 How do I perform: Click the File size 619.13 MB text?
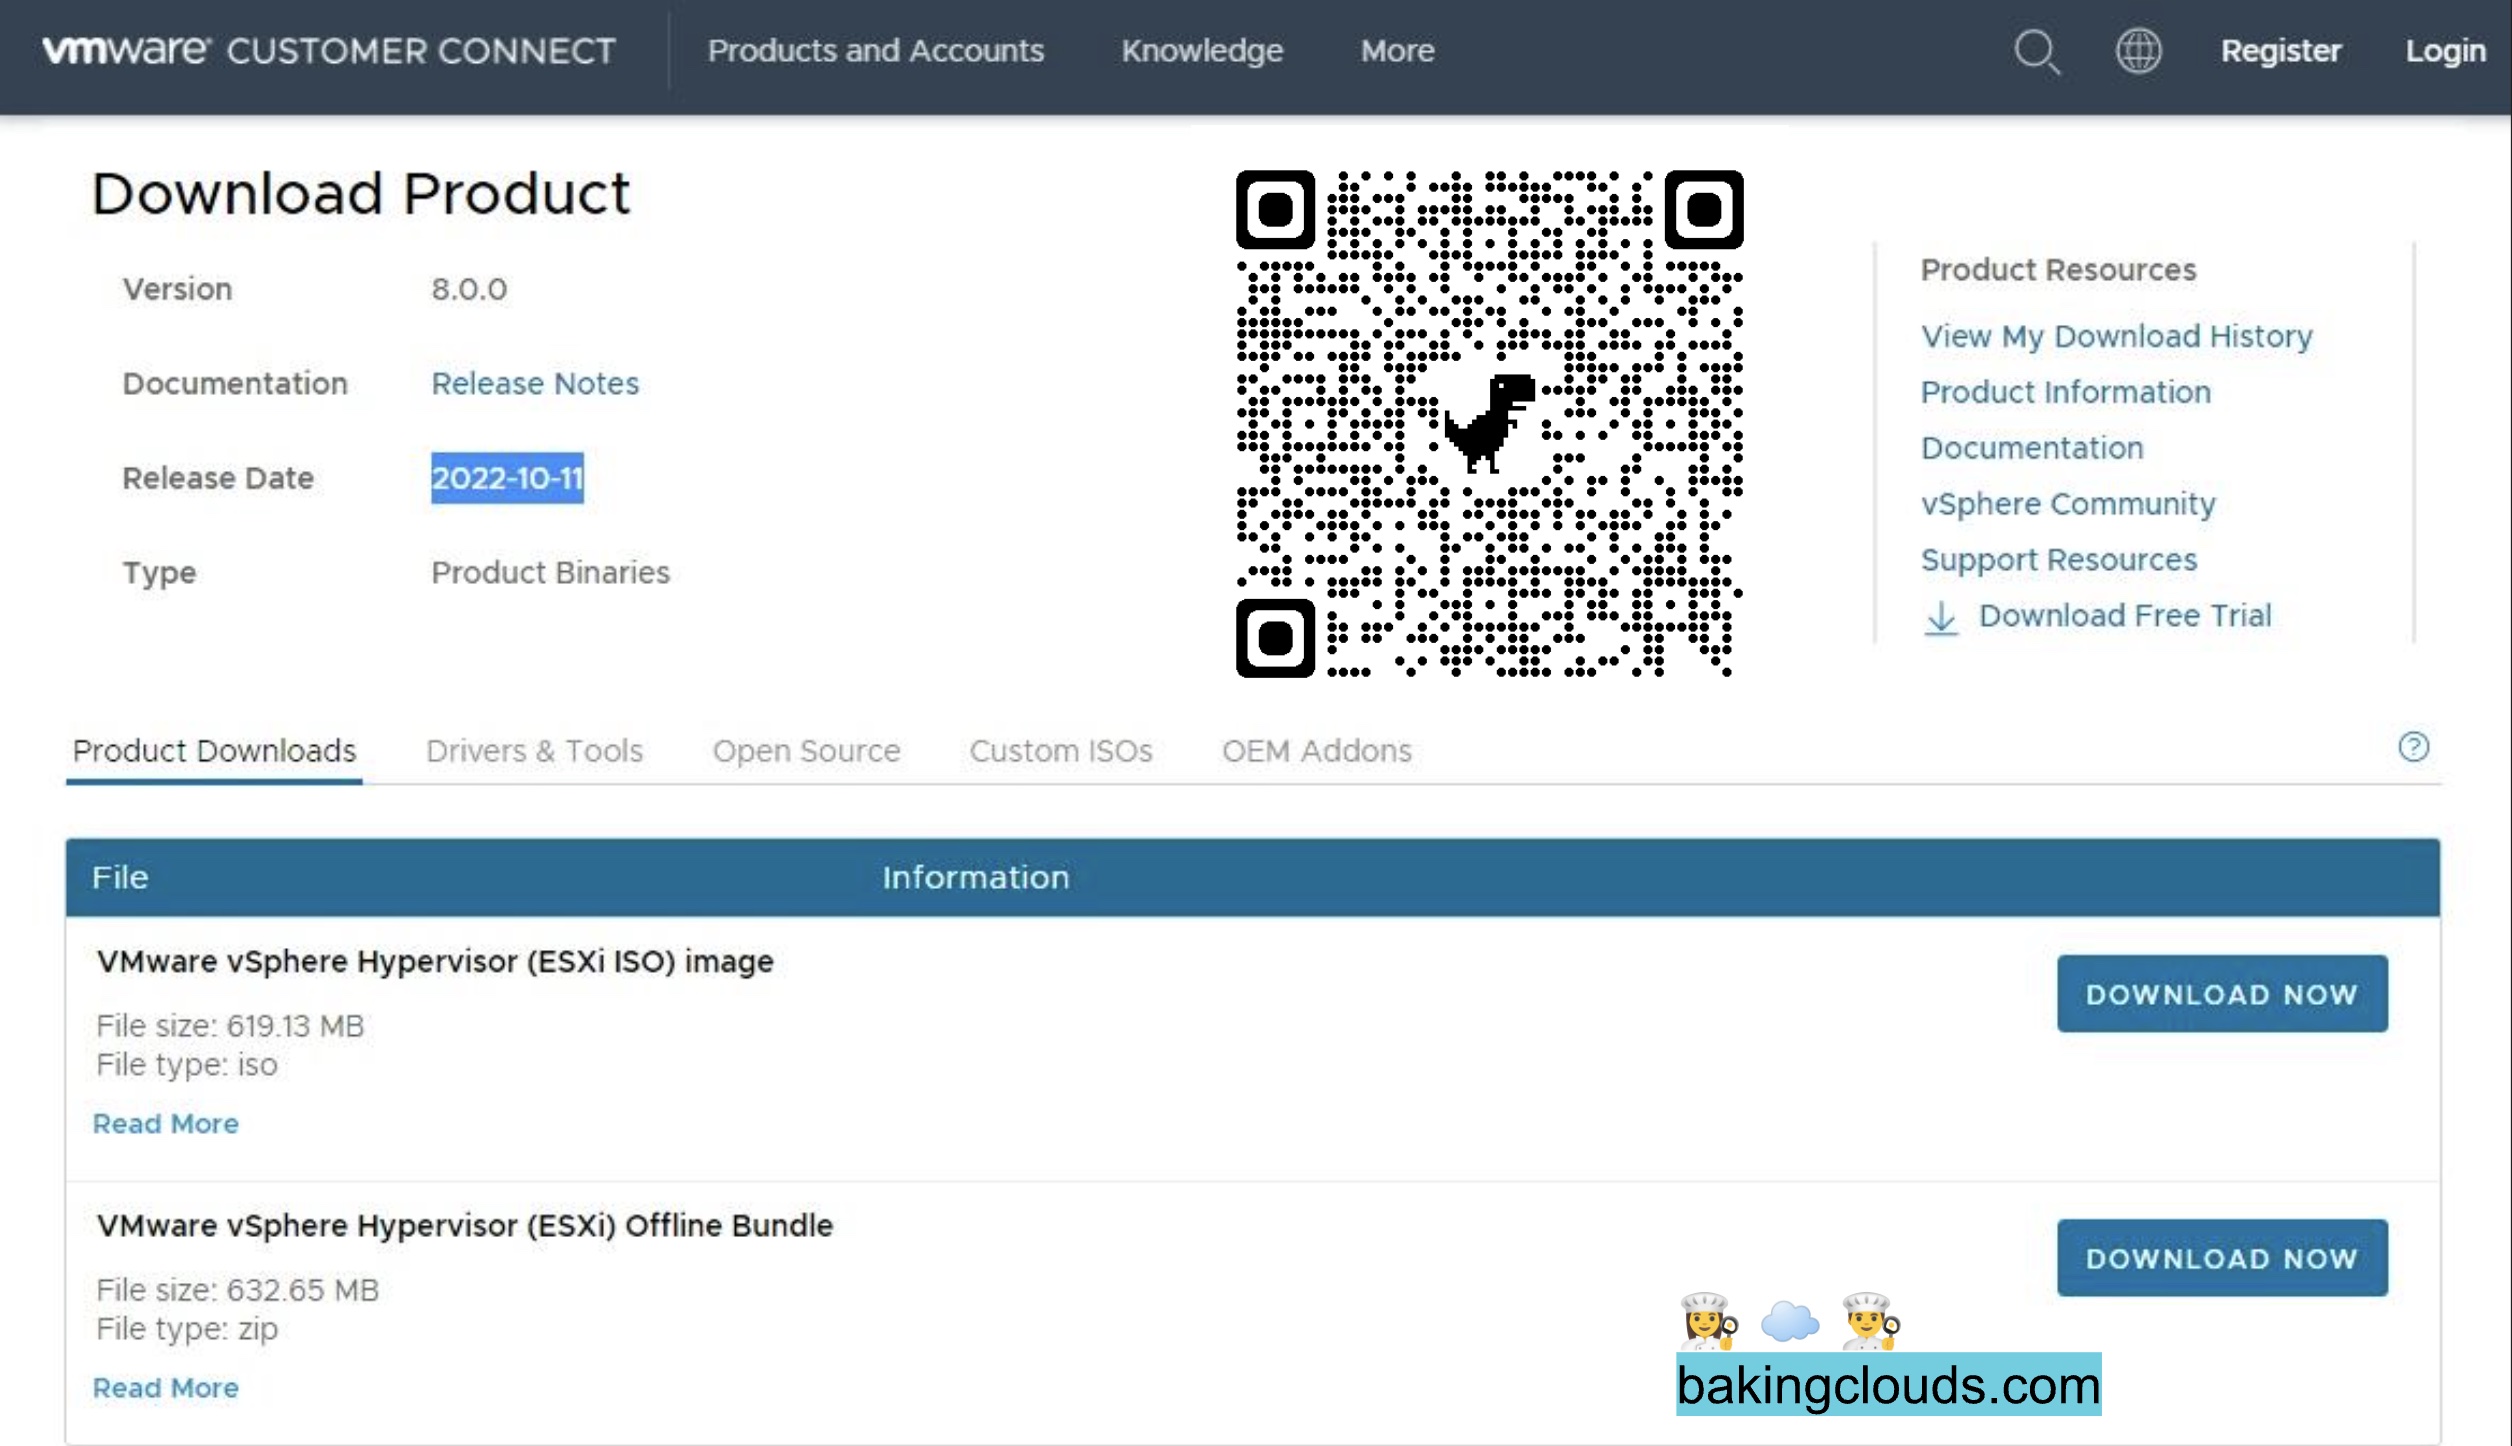230,1026
